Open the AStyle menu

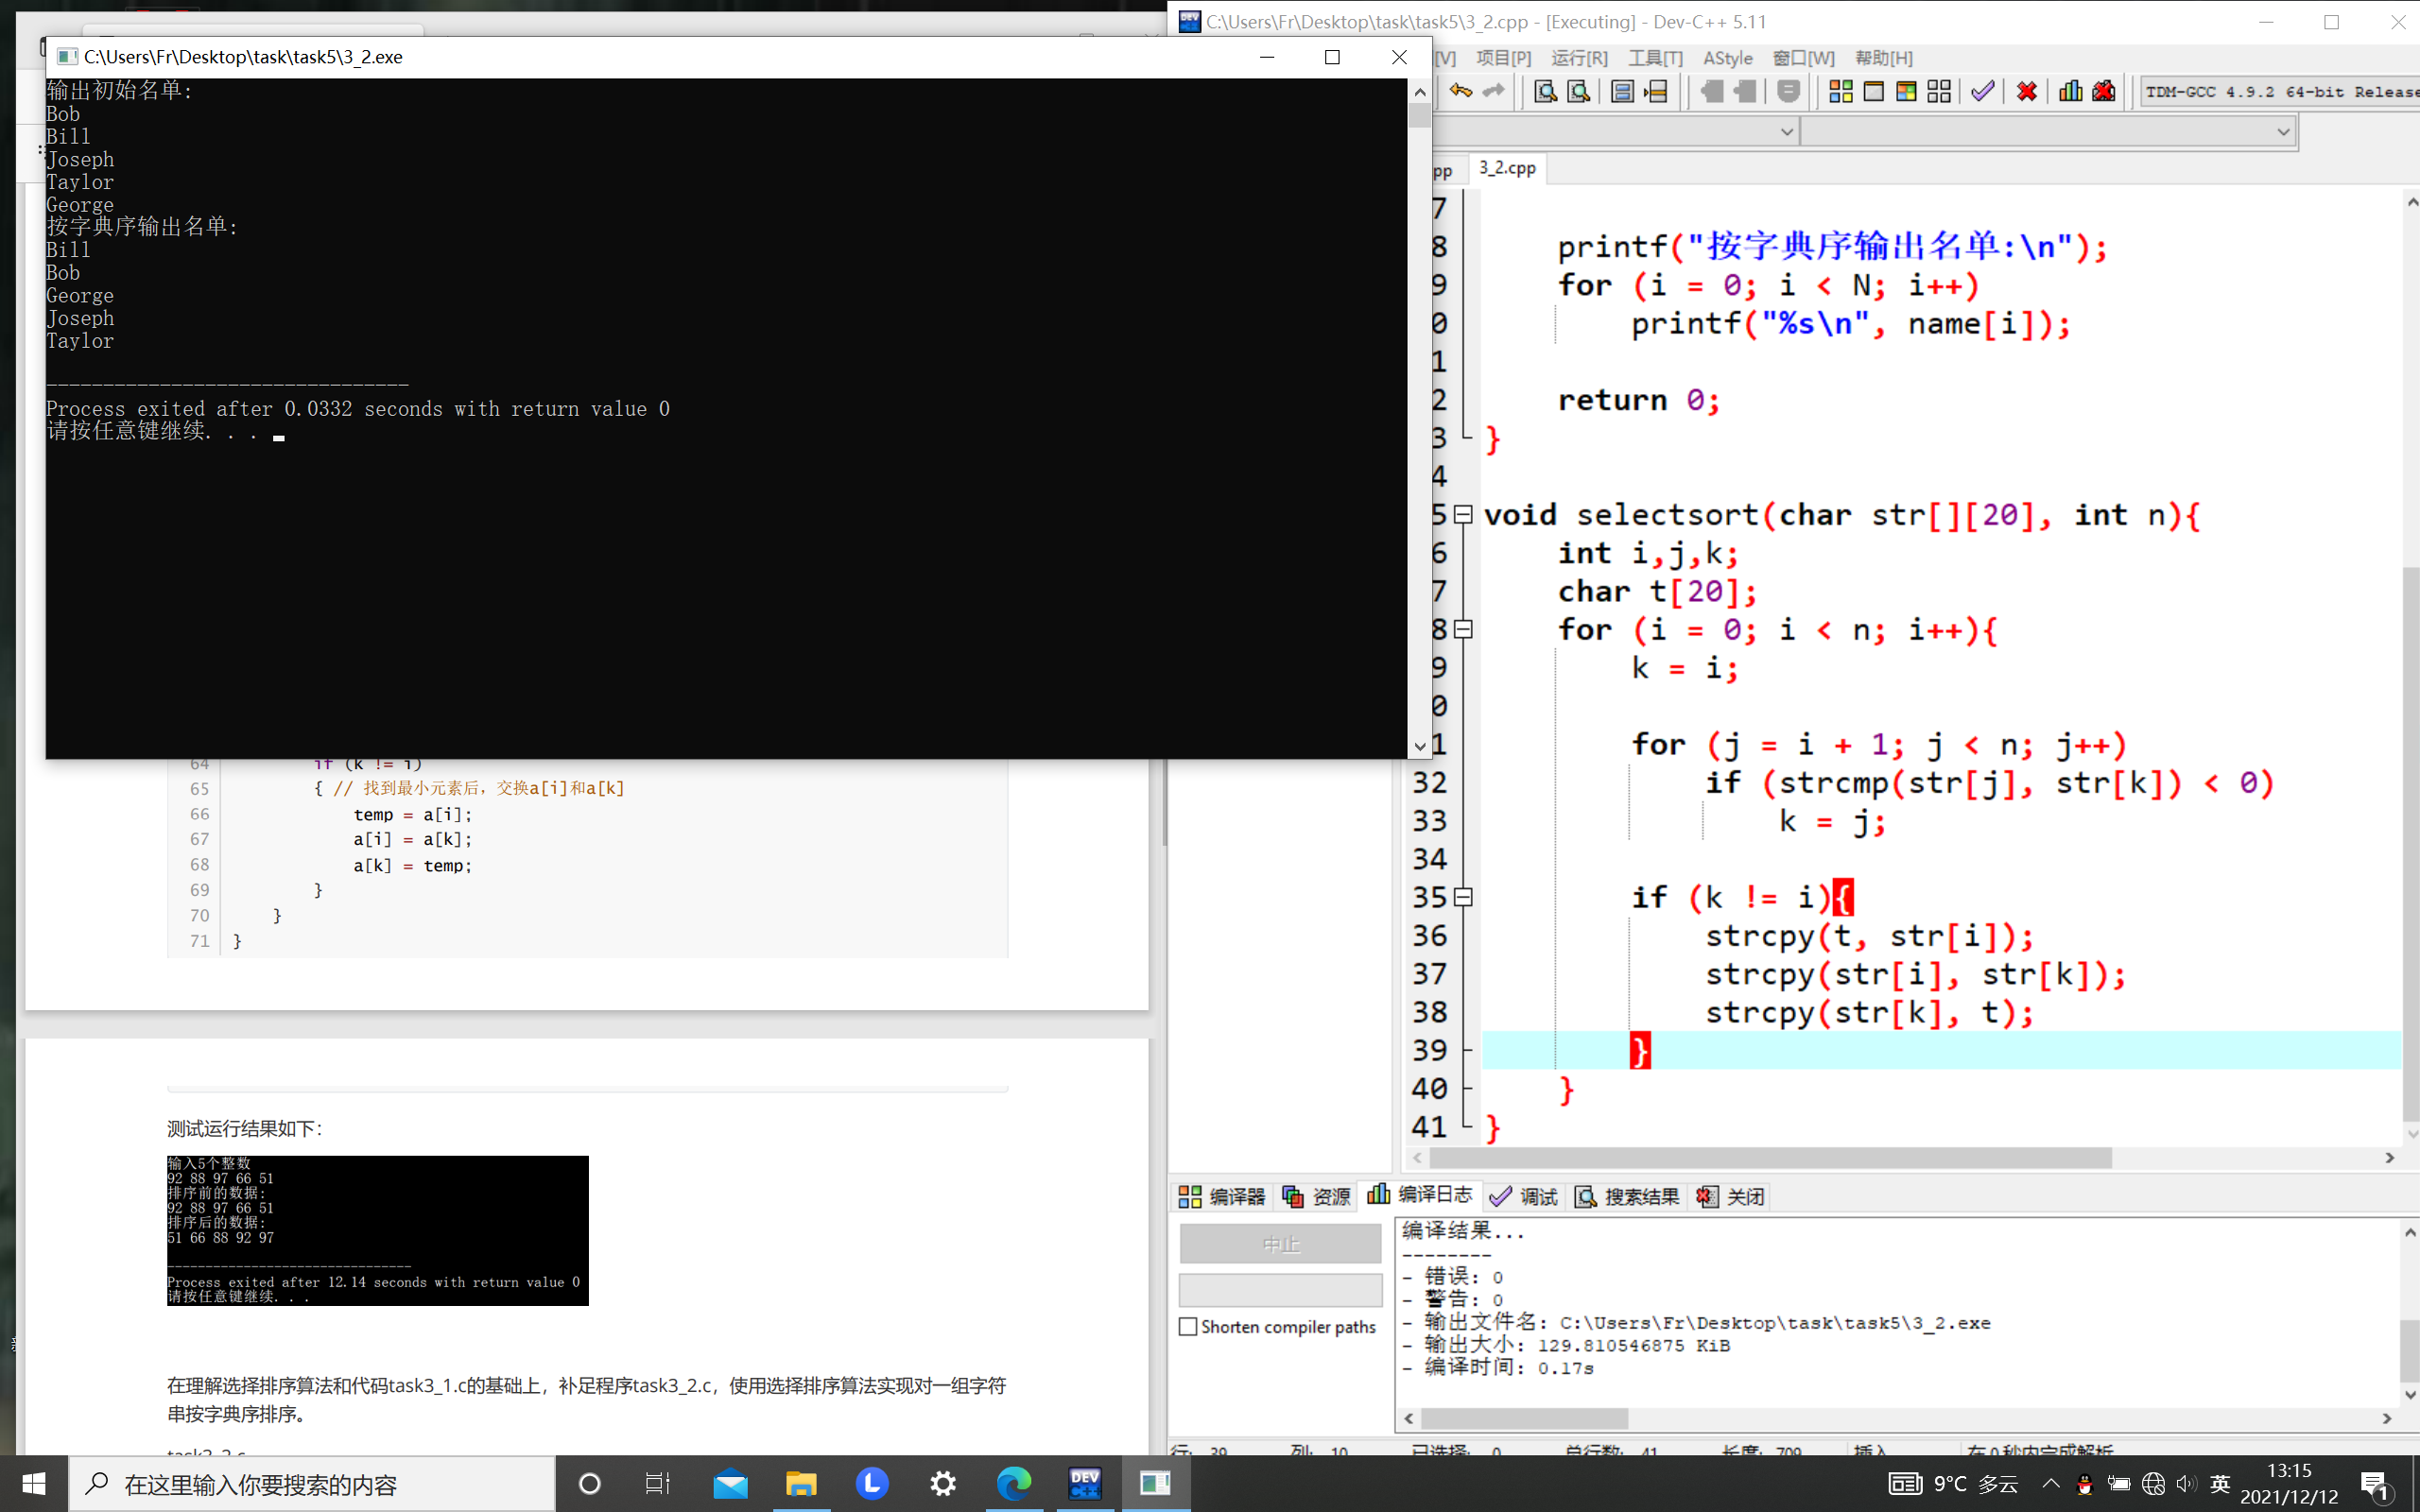(1727, 58)
